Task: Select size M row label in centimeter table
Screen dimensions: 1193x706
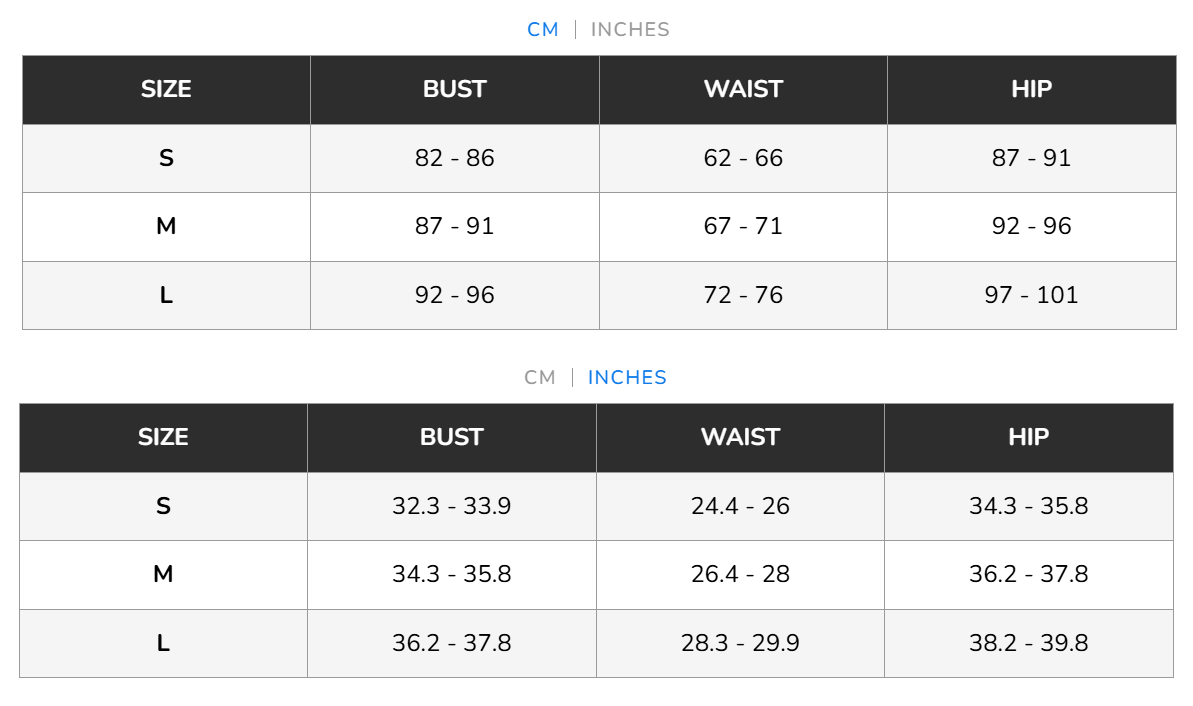Action: click(166, 226)
